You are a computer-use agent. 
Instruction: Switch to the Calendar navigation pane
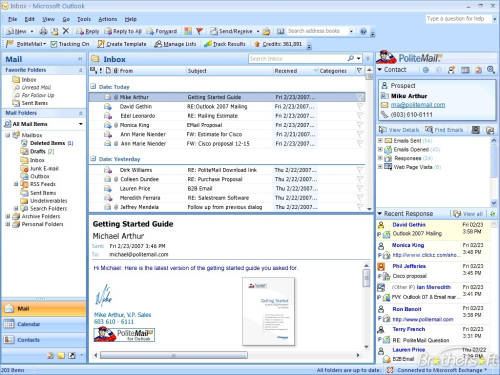[43, 324]
